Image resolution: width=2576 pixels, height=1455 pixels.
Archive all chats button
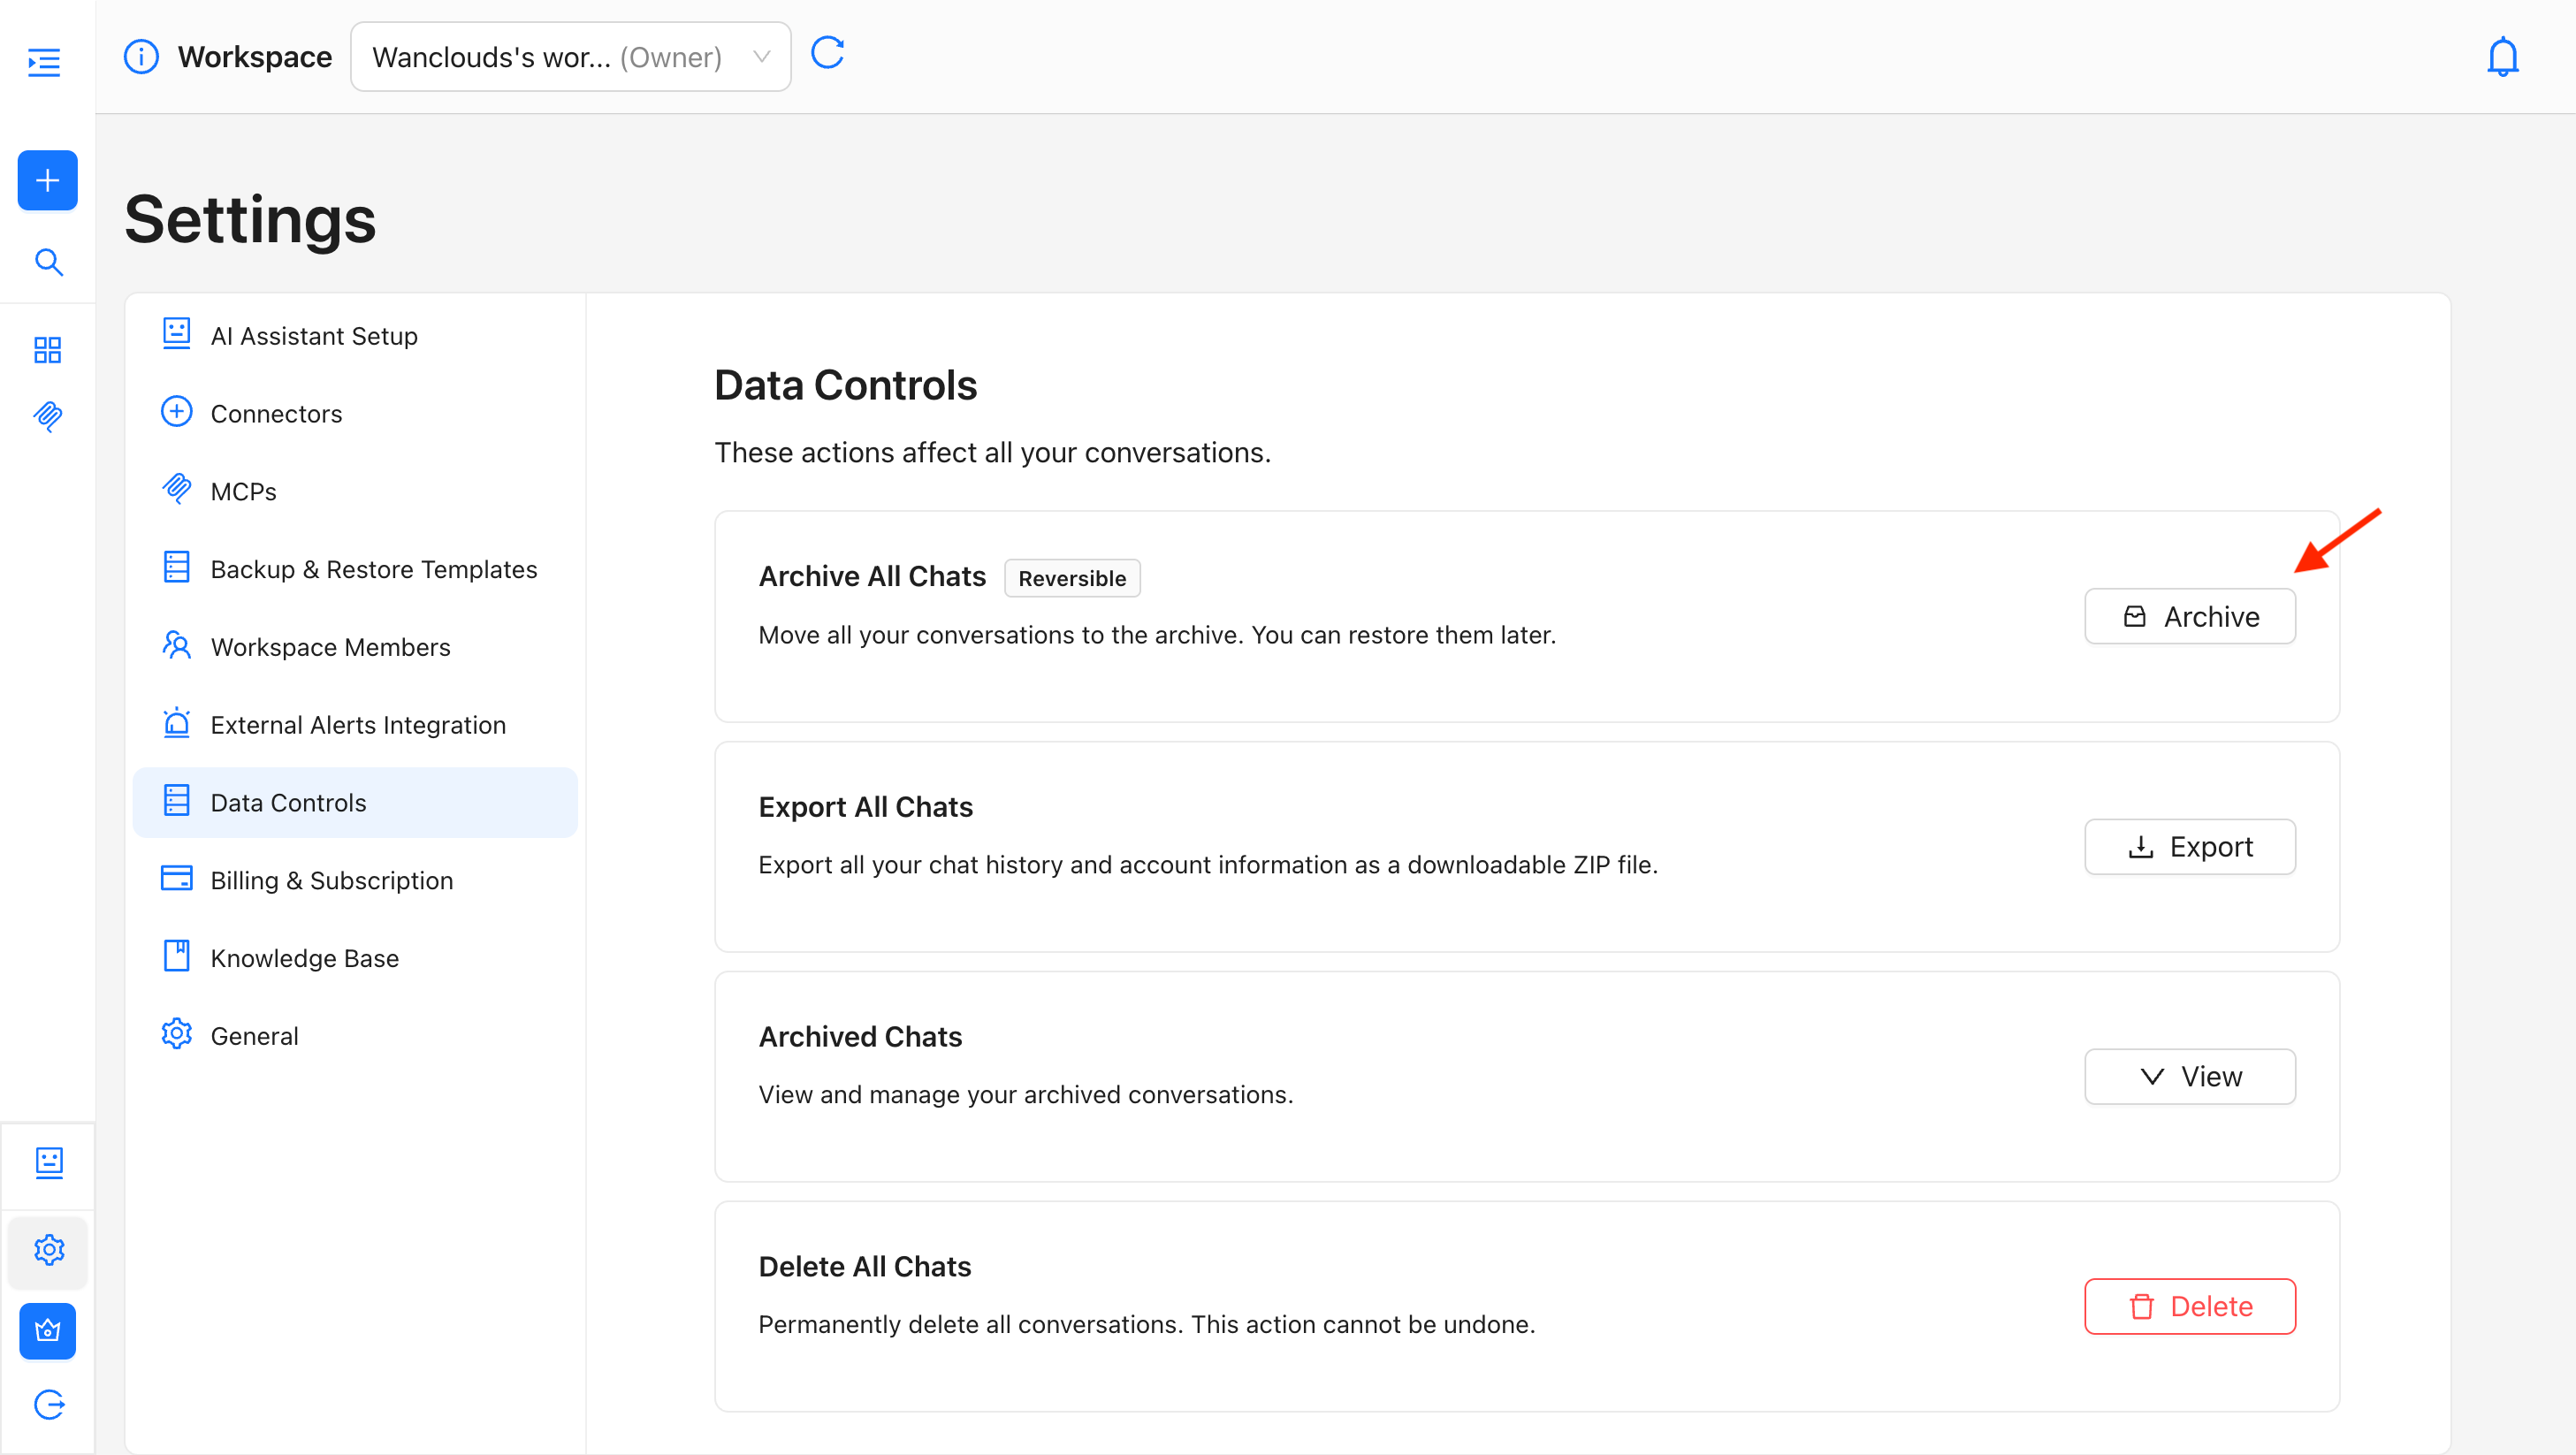pos(2189,617)
